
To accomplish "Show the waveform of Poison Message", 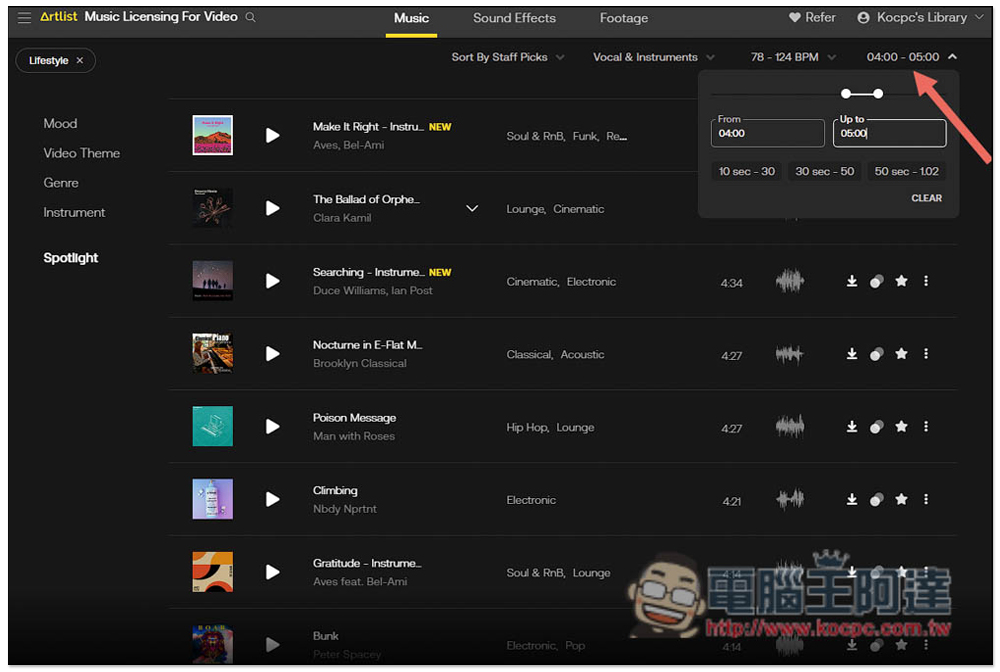I will [x=790, y=426].
